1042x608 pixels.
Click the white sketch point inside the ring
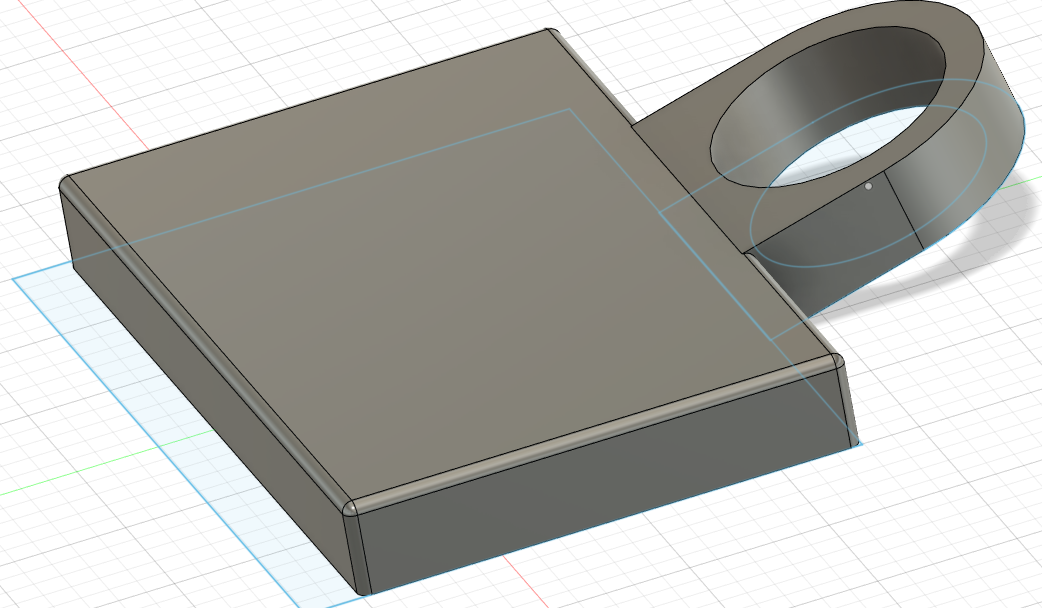[868, 187]
